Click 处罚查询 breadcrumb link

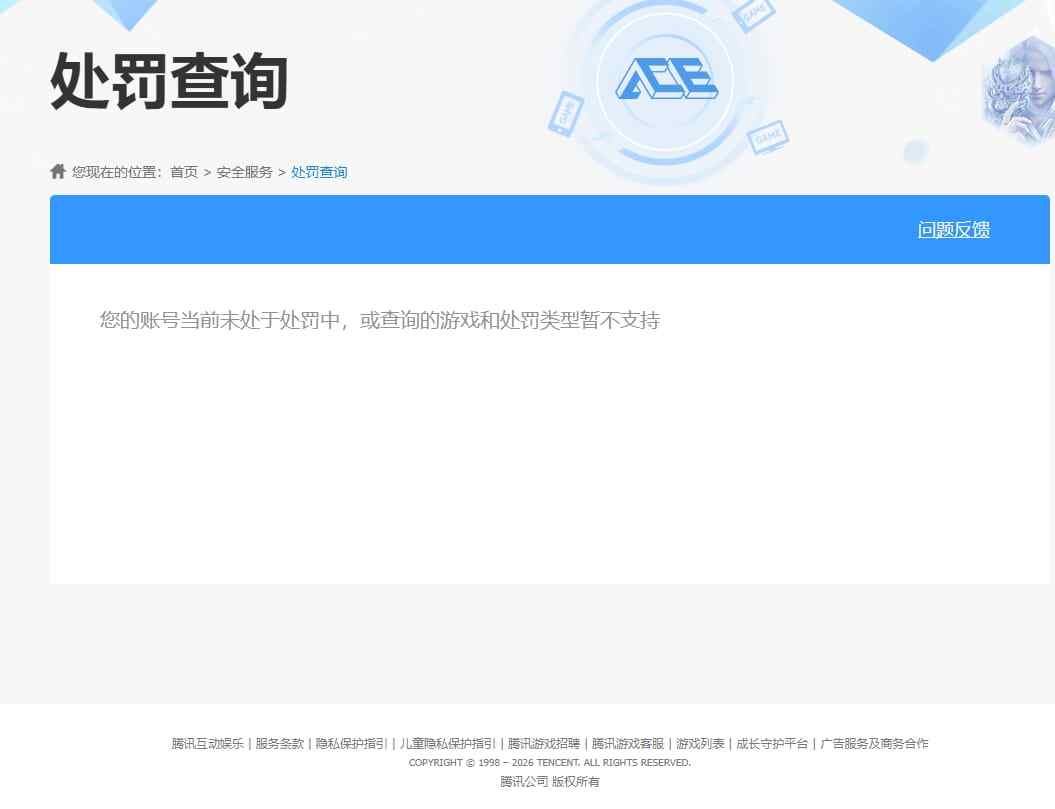pyautogui.click(x=319, y=172)
